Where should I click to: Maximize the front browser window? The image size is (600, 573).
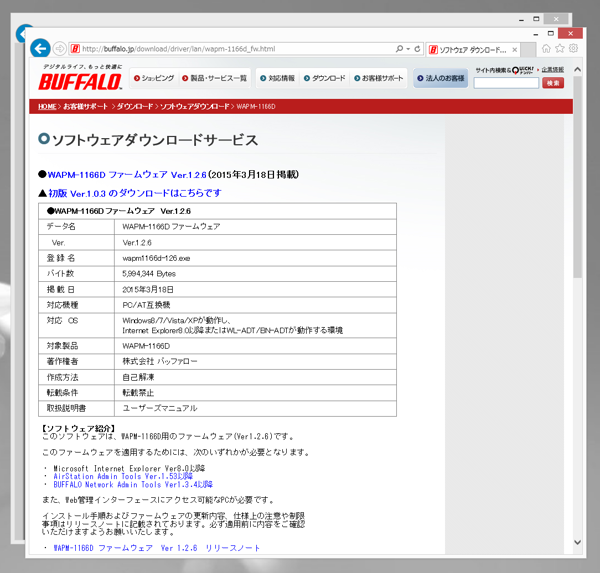(x=551, y=34)
